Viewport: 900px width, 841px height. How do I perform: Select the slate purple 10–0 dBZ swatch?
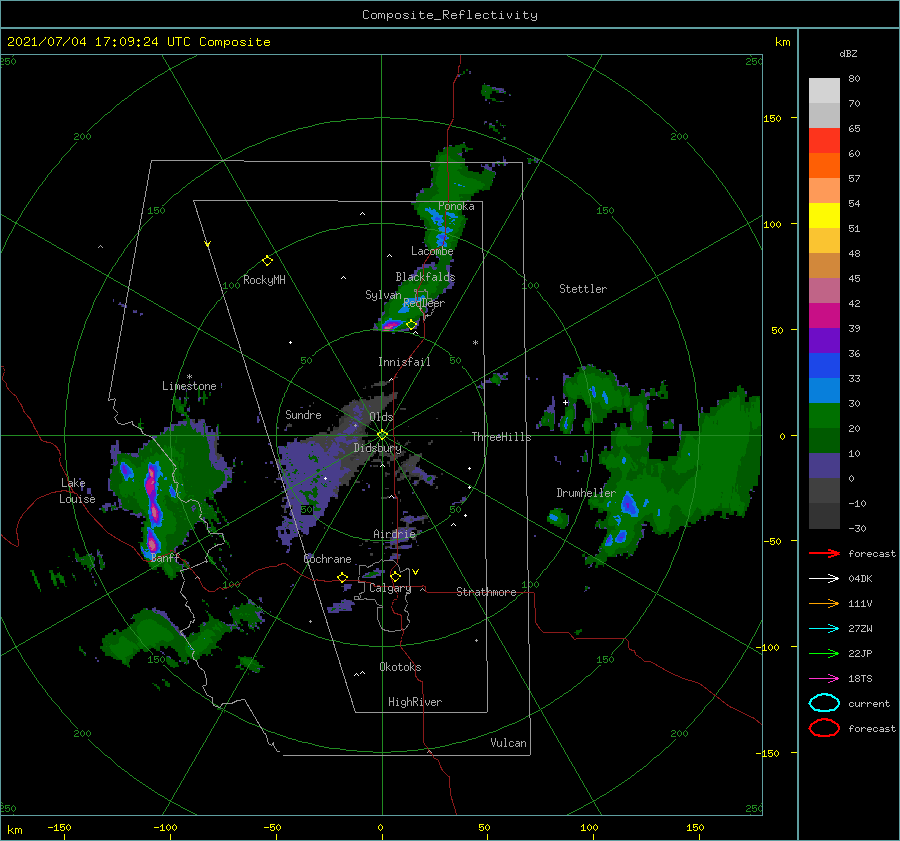824,465
